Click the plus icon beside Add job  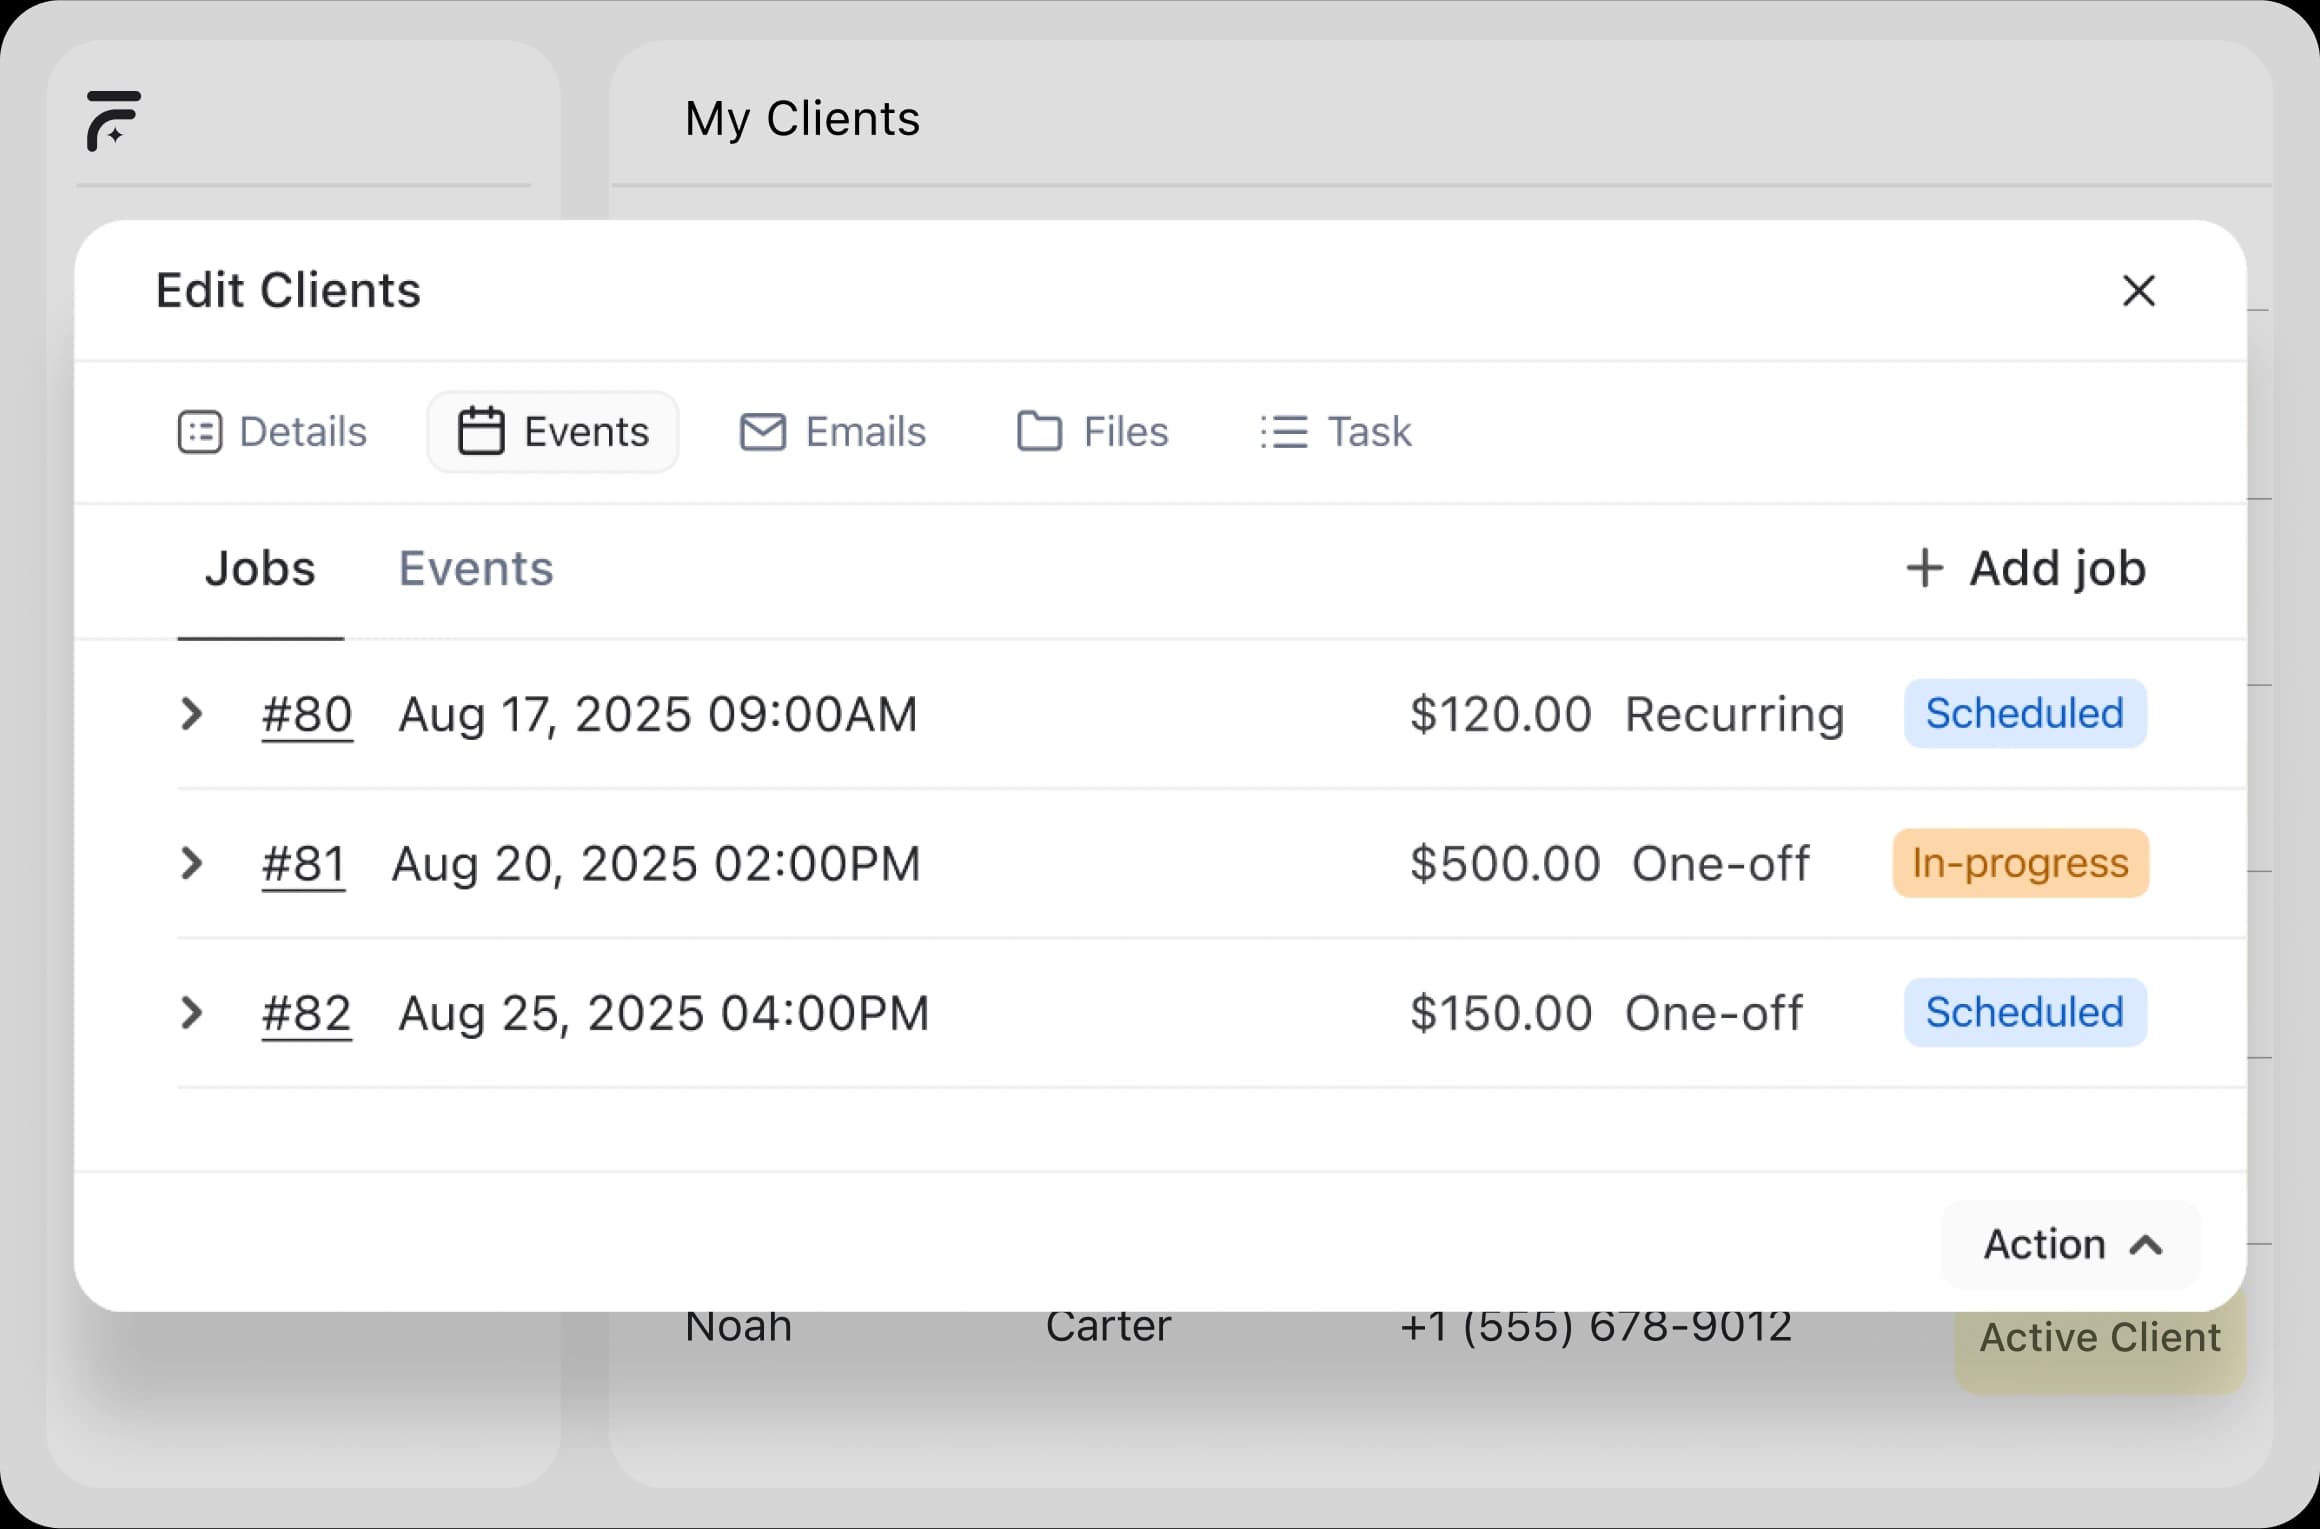1924,568
